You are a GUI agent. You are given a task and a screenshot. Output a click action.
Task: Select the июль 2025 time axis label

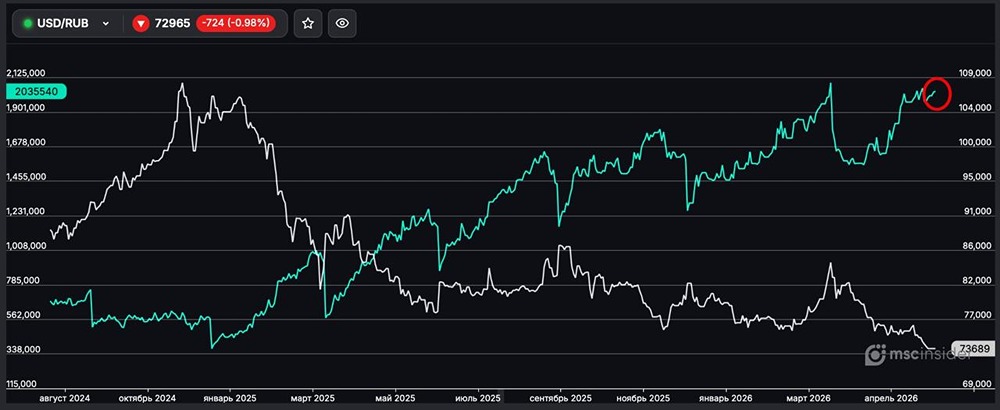[478, 398]
